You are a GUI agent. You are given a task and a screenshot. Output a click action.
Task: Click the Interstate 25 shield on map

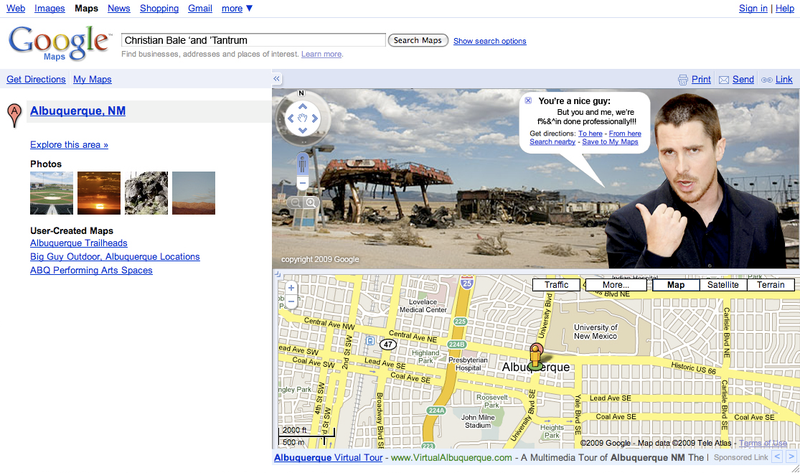[x=466, y=282]
